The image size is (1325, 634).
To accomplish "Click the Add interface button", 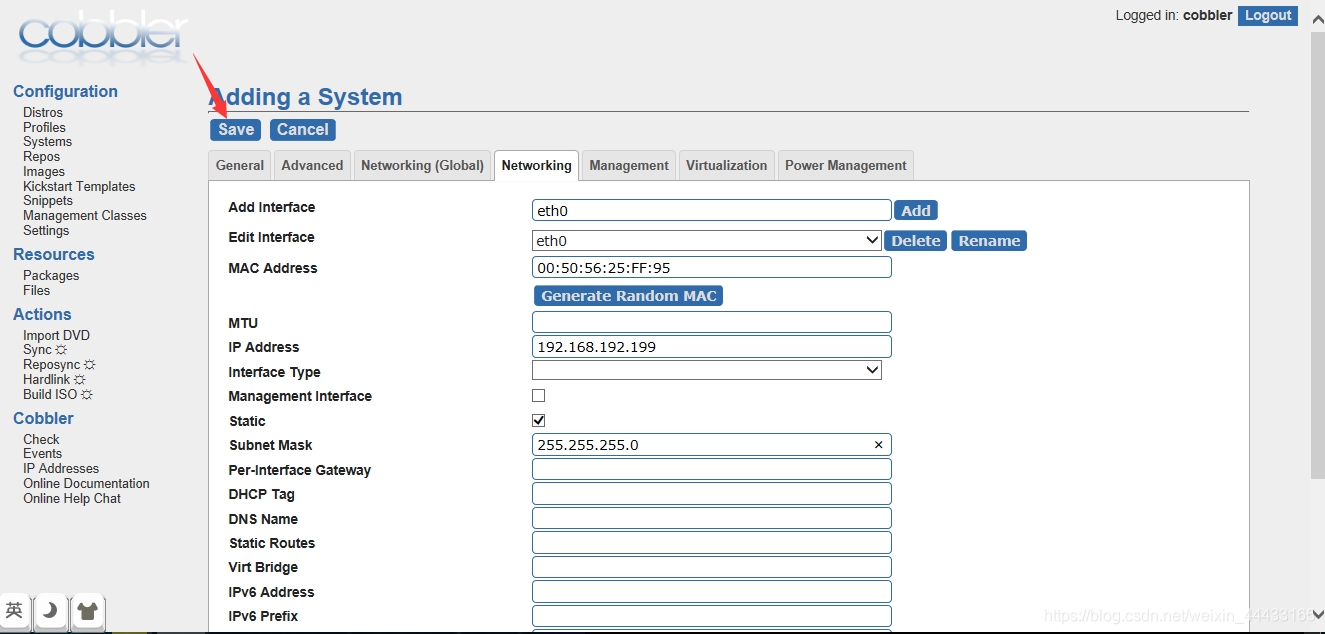I will click(x=916, y=211).
